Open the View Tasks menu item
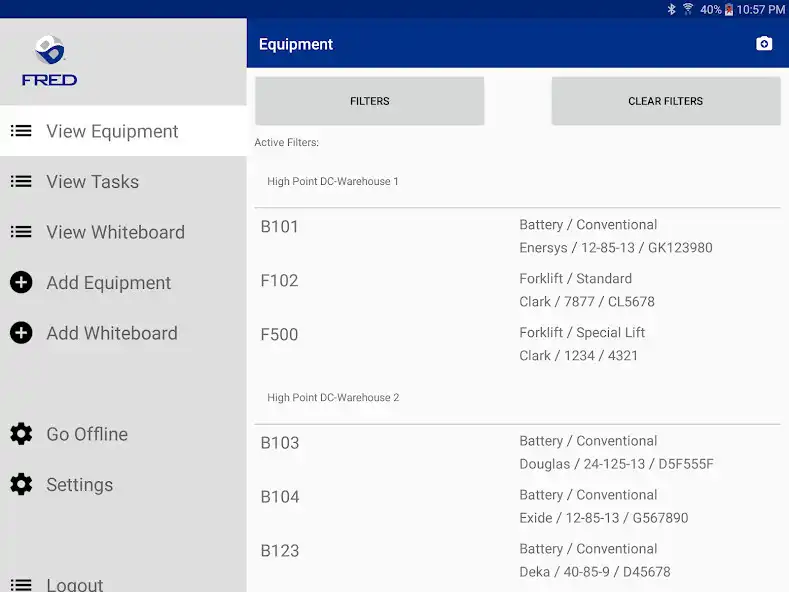The image size is (789, 592). [x=93, y=182]
